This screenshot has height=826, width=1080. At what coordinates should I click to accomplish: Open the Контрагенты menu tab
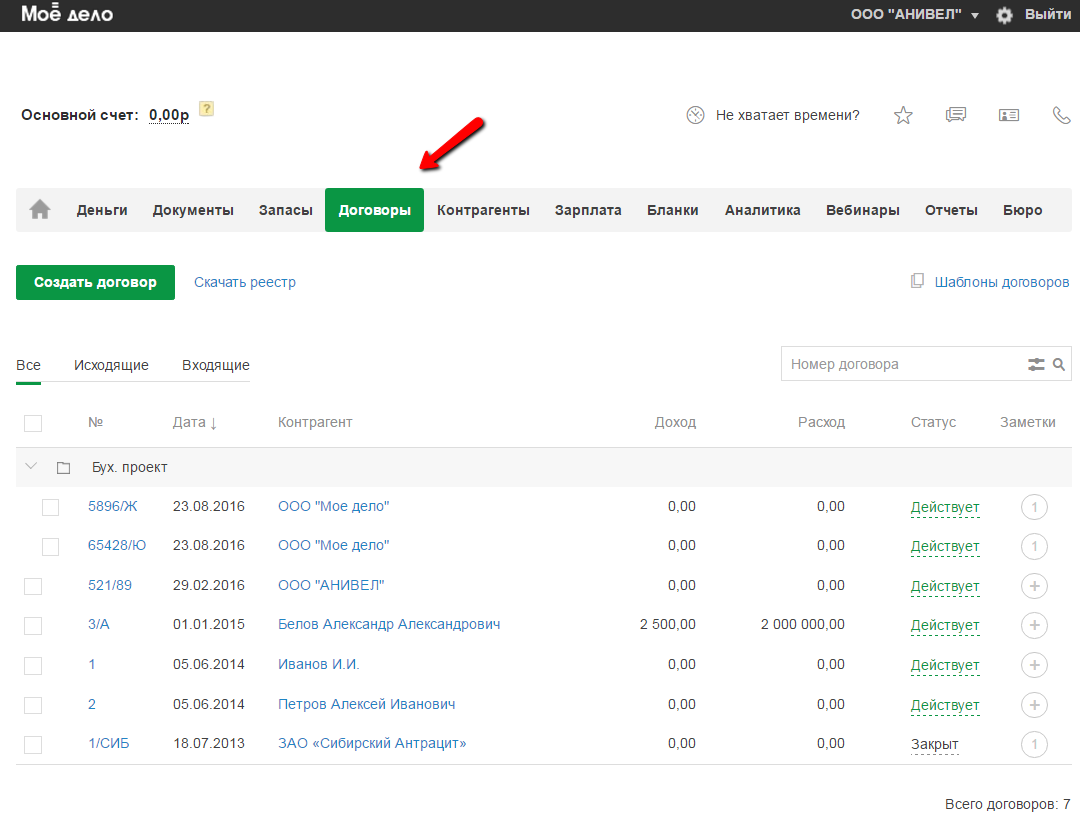point(483,210)
